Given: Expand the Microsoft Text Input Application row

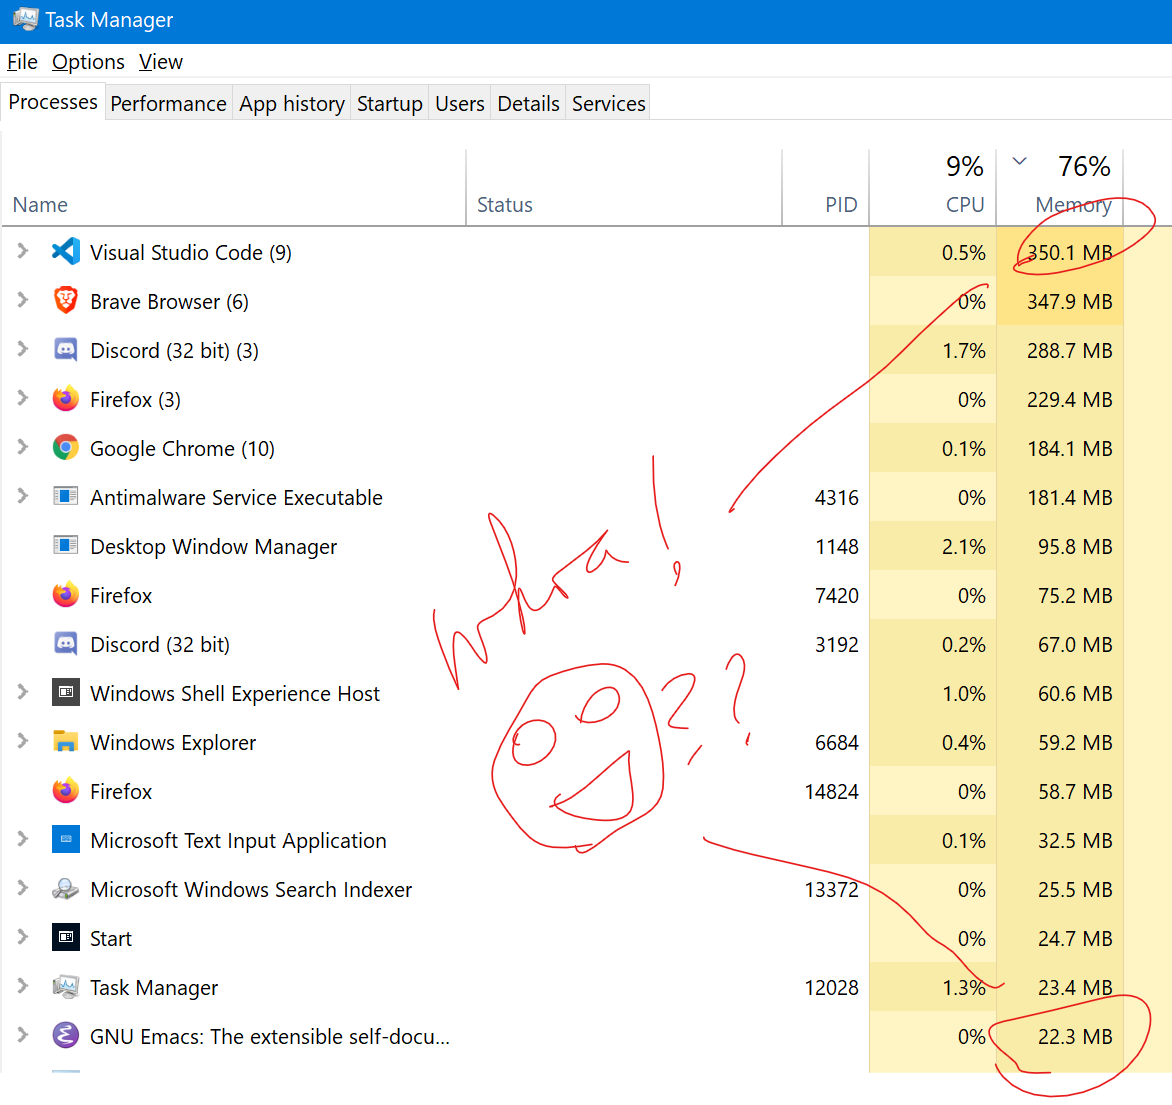Looking at the screenshot, I should point(22,840).
